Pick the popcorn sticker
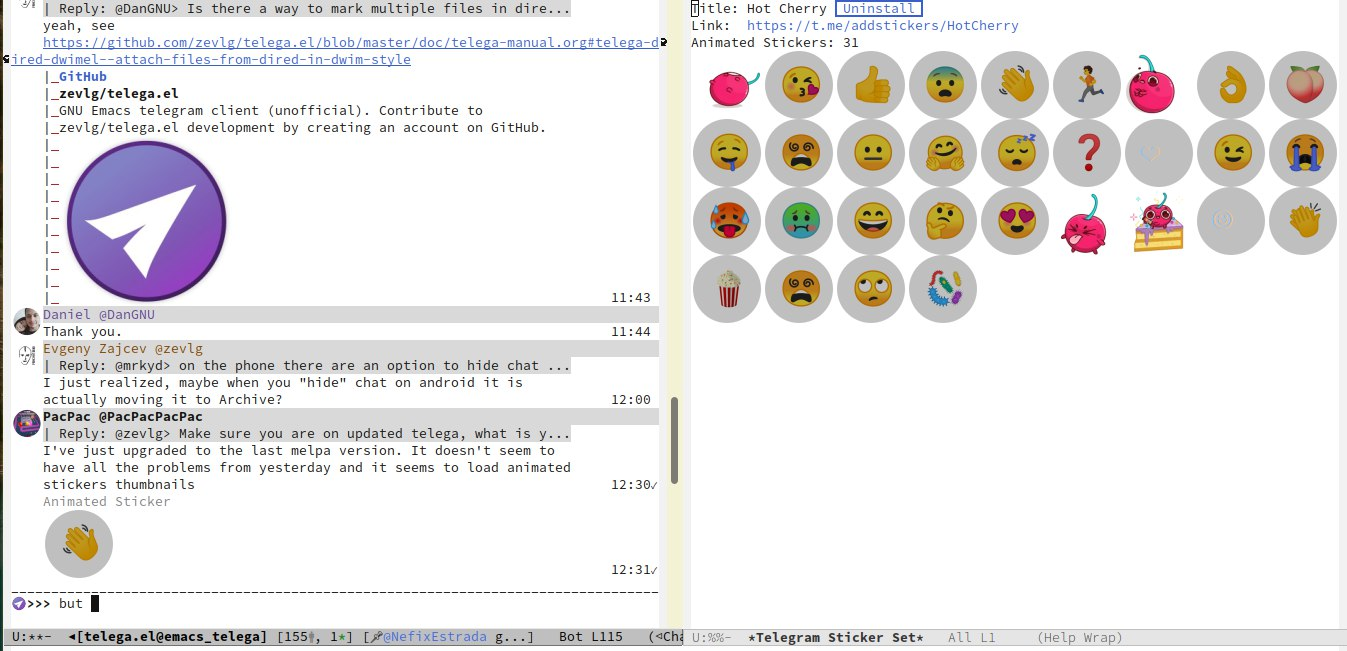The image size is (1347, 651). click(727, 289)
